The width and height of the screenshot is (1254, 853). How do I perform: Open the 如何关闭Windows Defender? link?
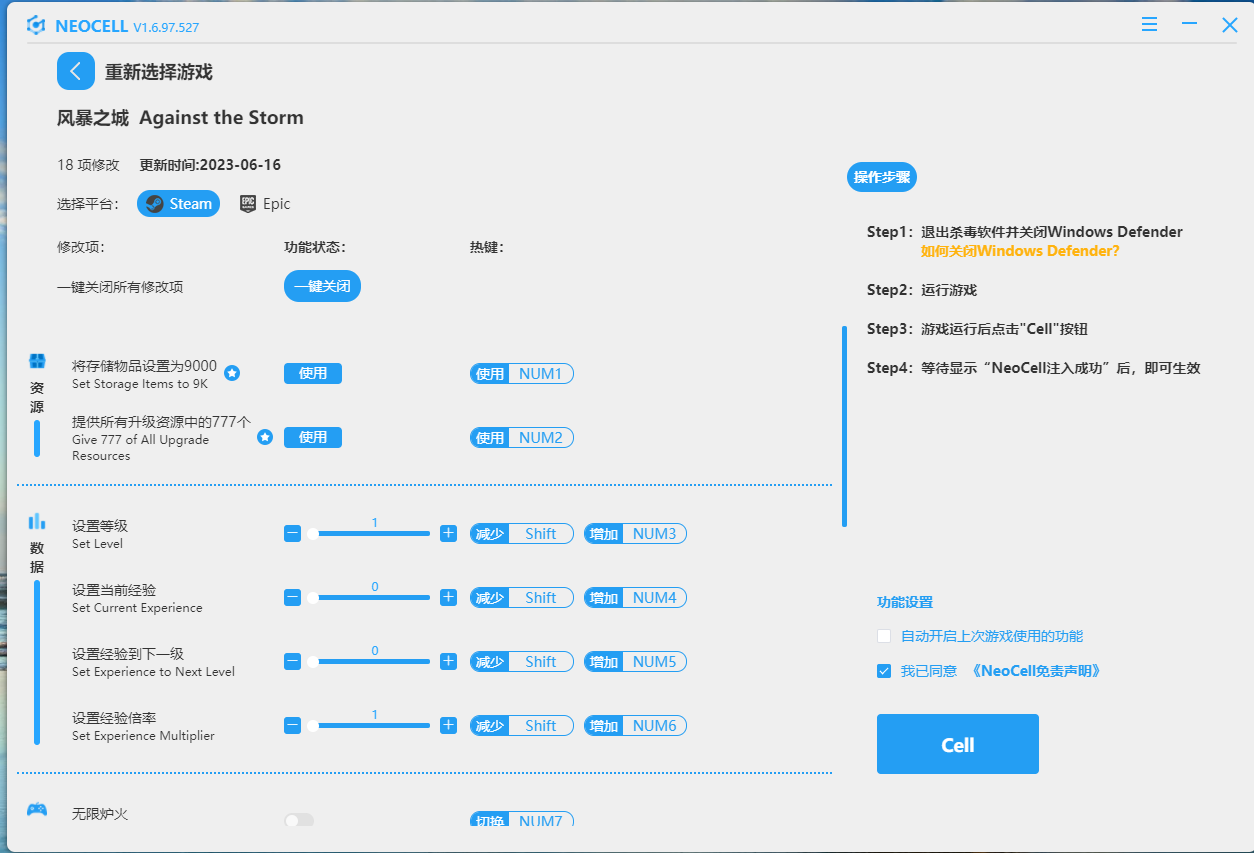(1020, 251)
